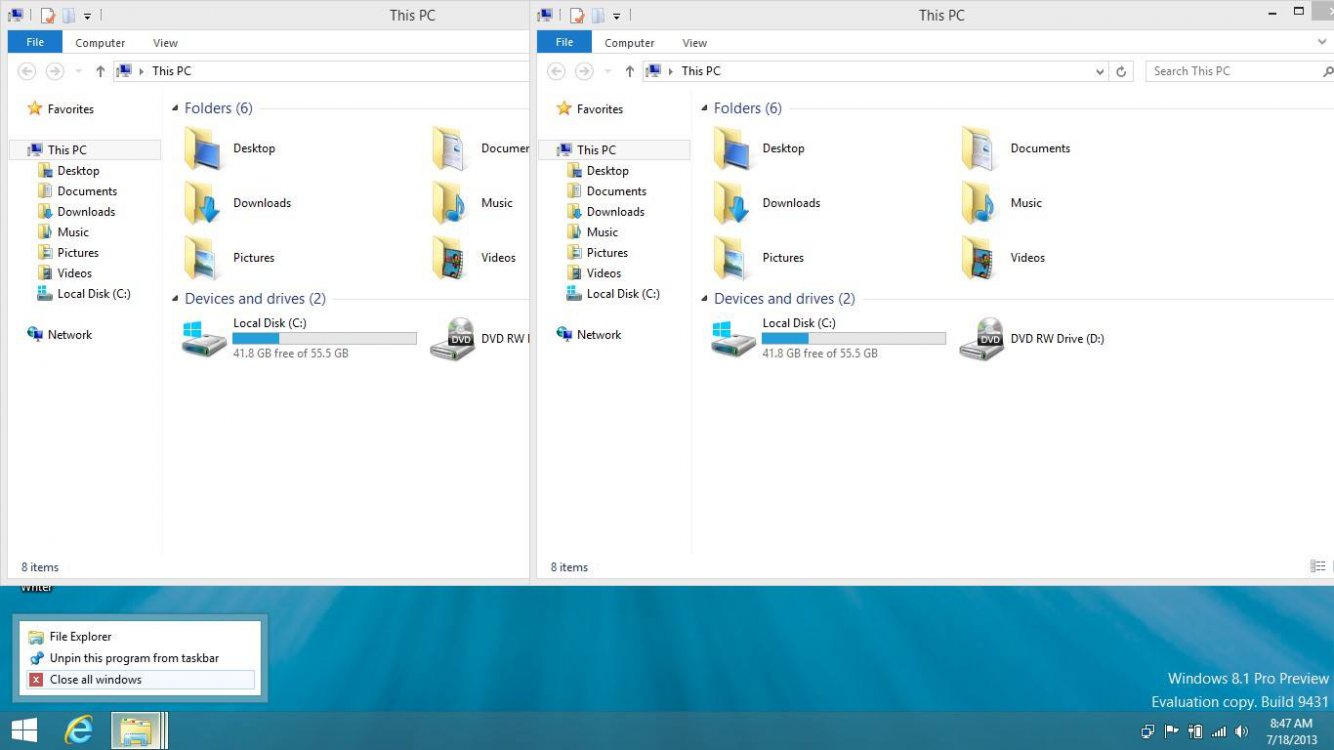Select Favorites in left window navigation pane
Screen dimensions: 1334x750
coord(70,109)
